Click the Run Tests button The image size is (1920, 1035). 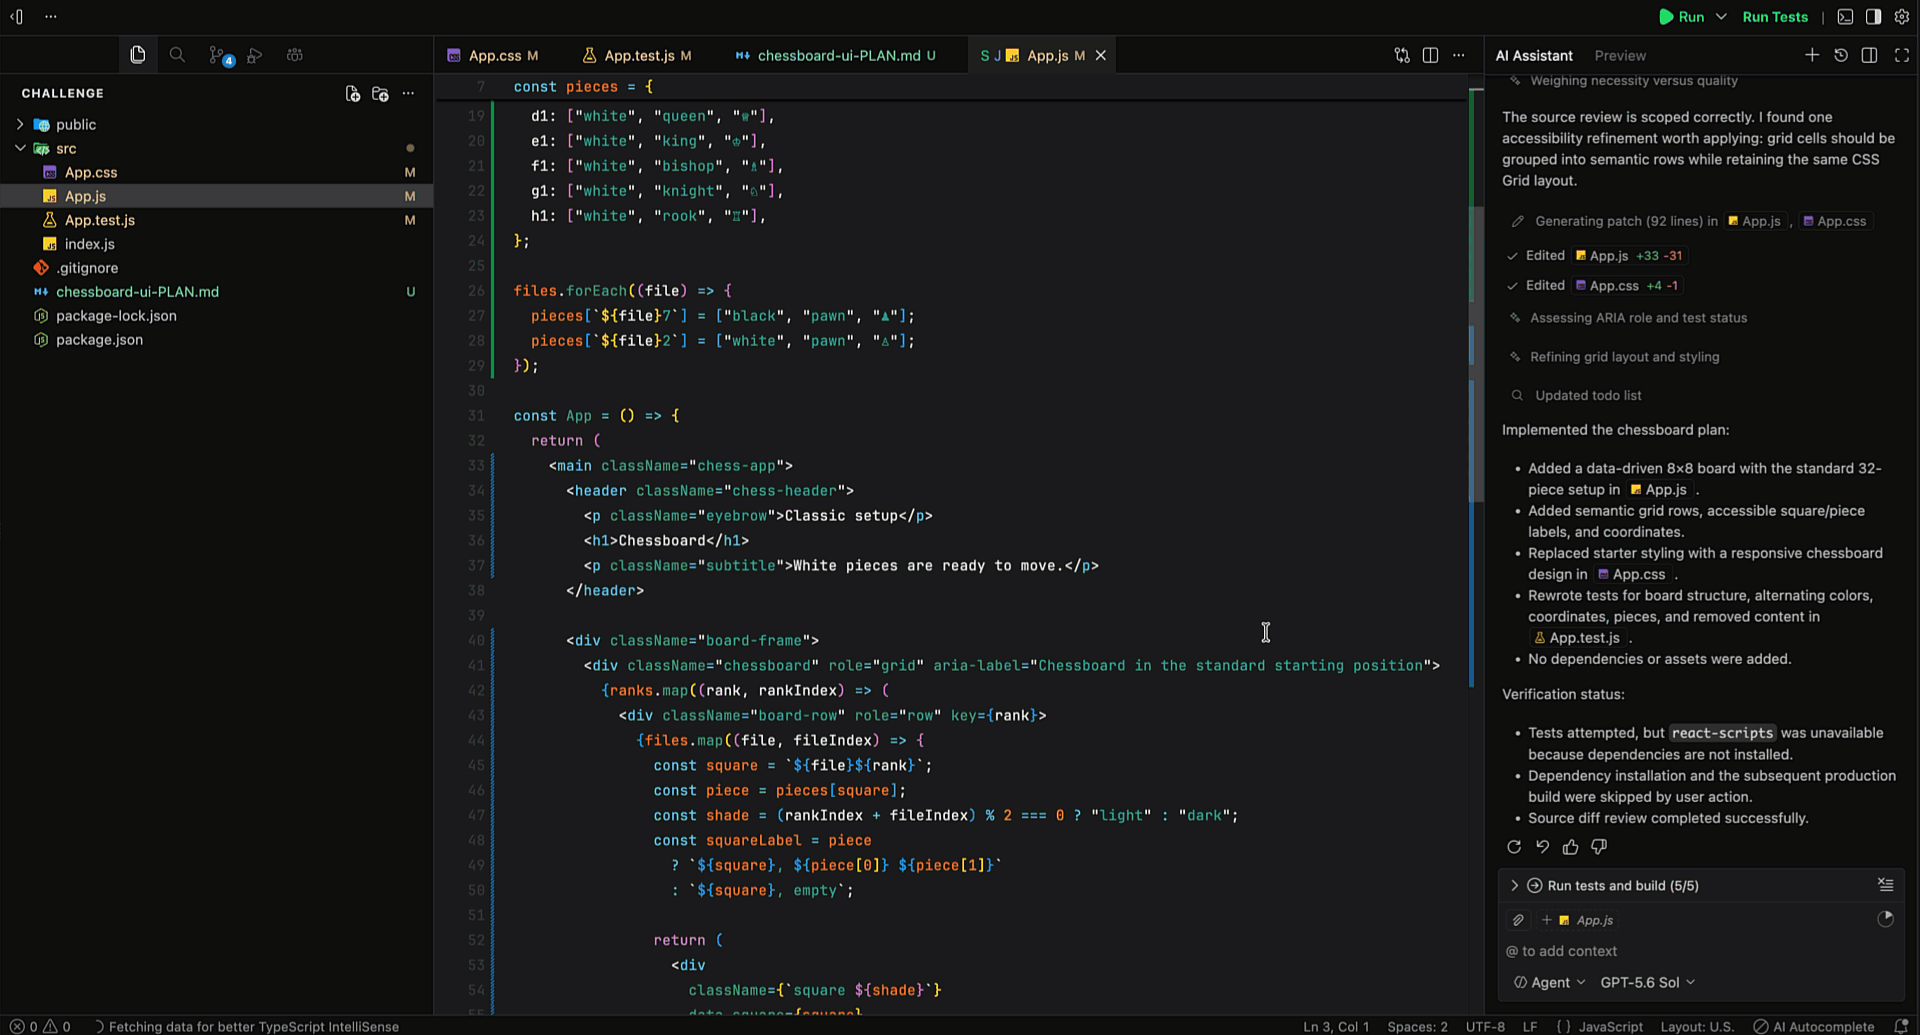click(x=1775, y=17)
